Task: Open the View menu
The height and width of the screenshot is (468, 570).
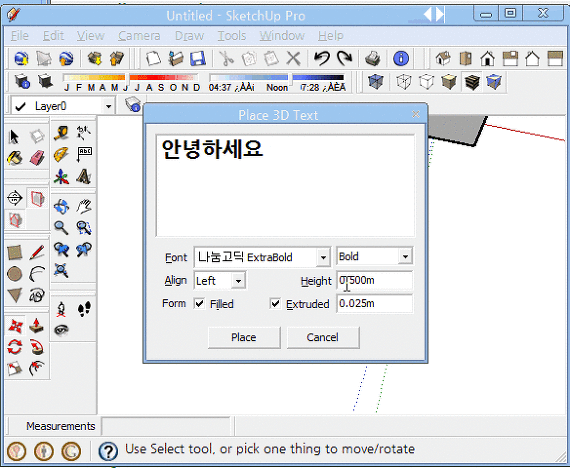Action: tap(91, 36)
